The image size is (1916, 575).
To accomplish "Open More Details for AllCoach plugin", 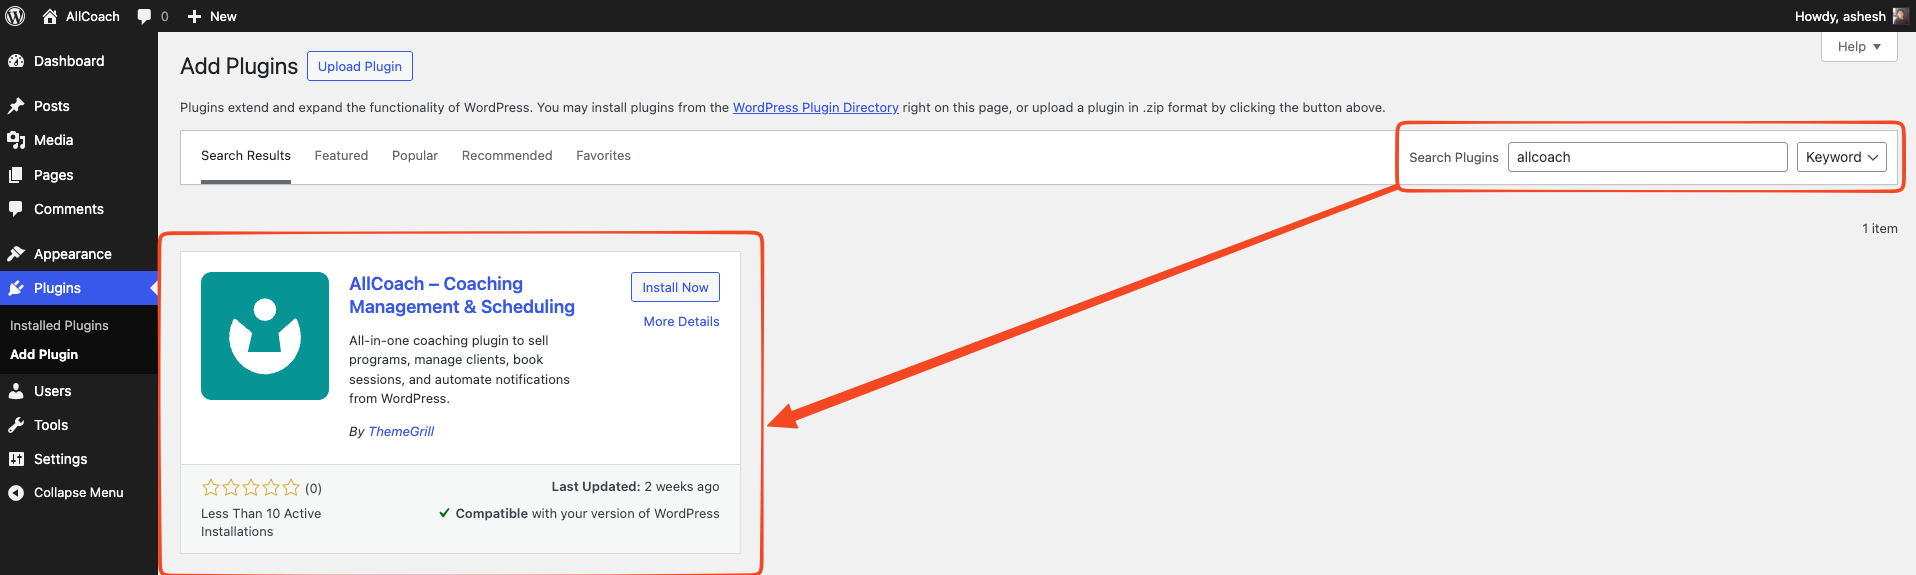I will coord(681,322).
